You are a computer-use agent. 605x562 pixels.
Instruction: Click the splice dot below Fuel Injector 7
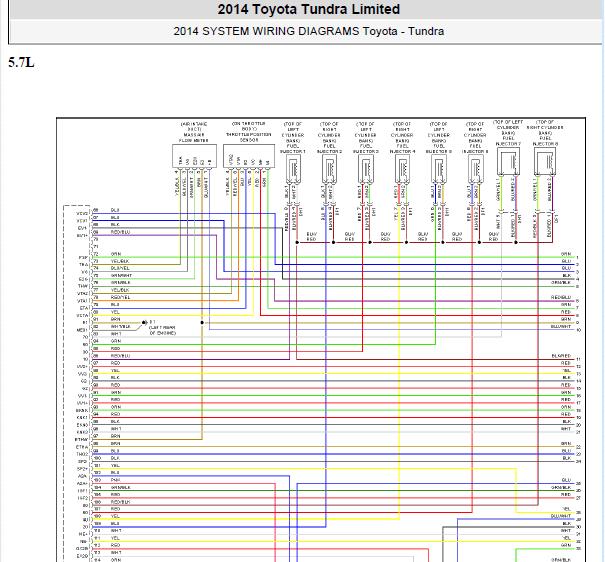pos(516,243)
